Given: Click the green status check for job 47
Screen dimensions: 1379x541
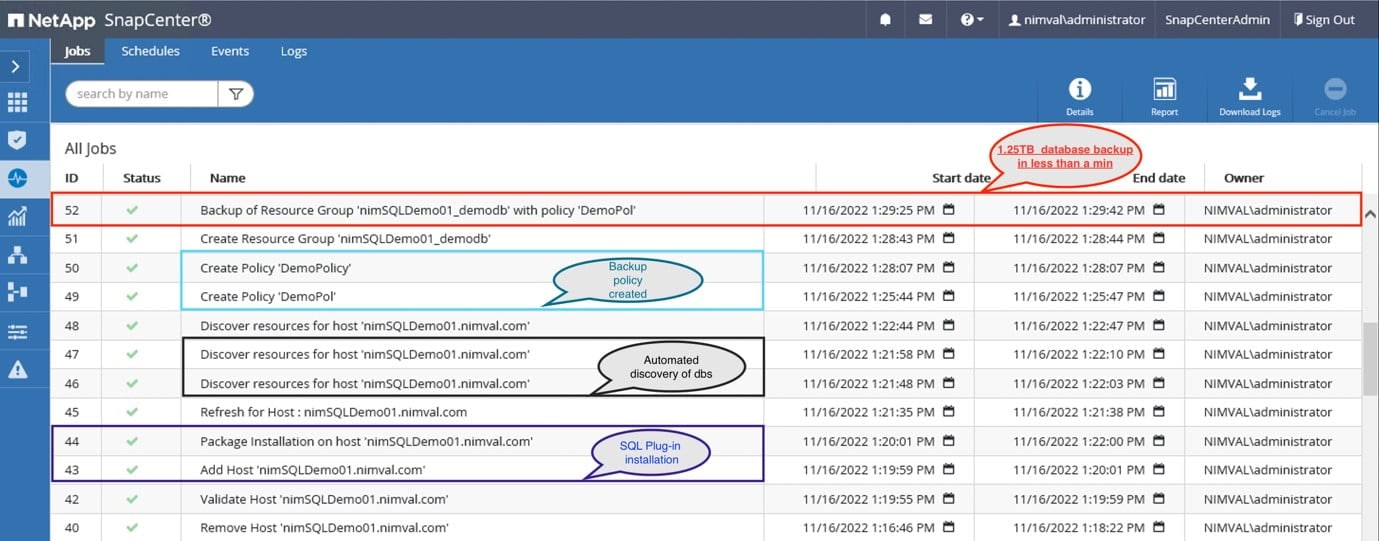Looking at the screenshot, I should [132, 354].
